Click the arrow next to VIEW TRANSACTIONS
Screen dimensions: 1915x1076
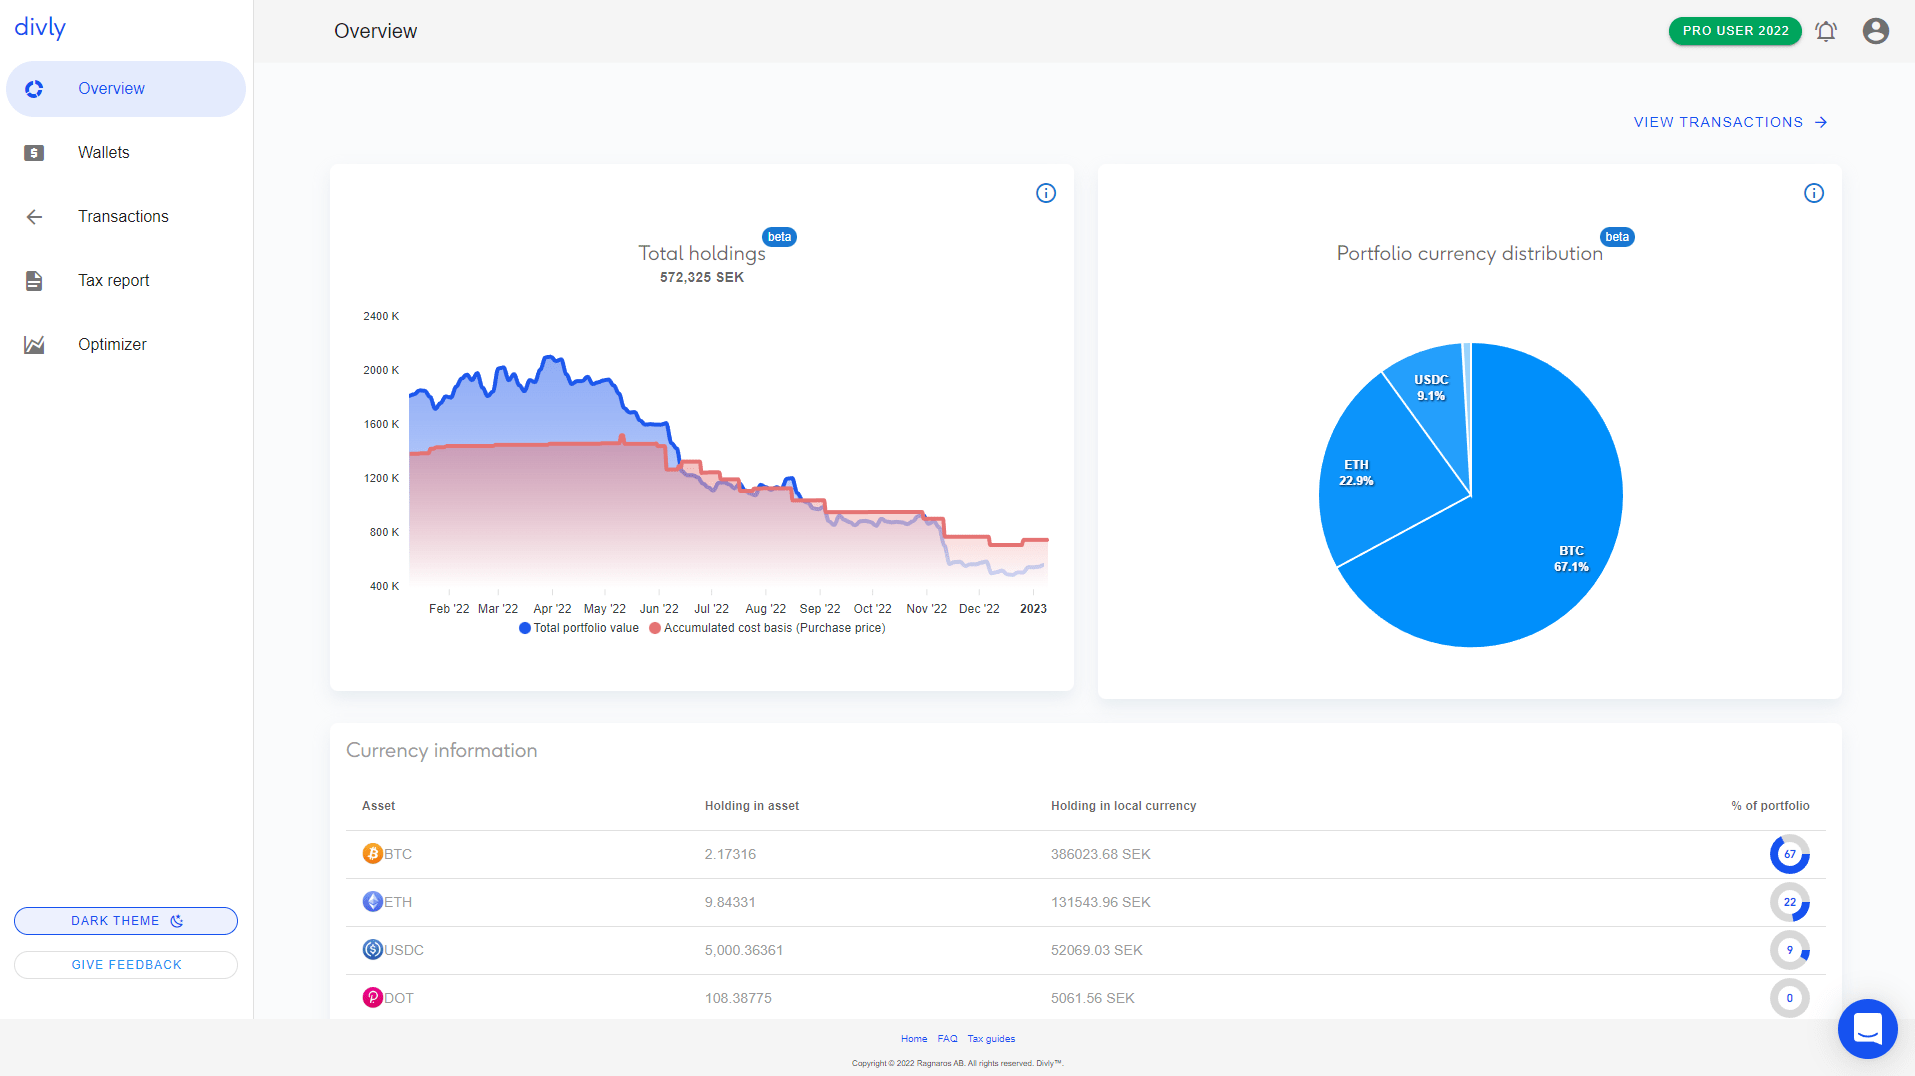1821,122
